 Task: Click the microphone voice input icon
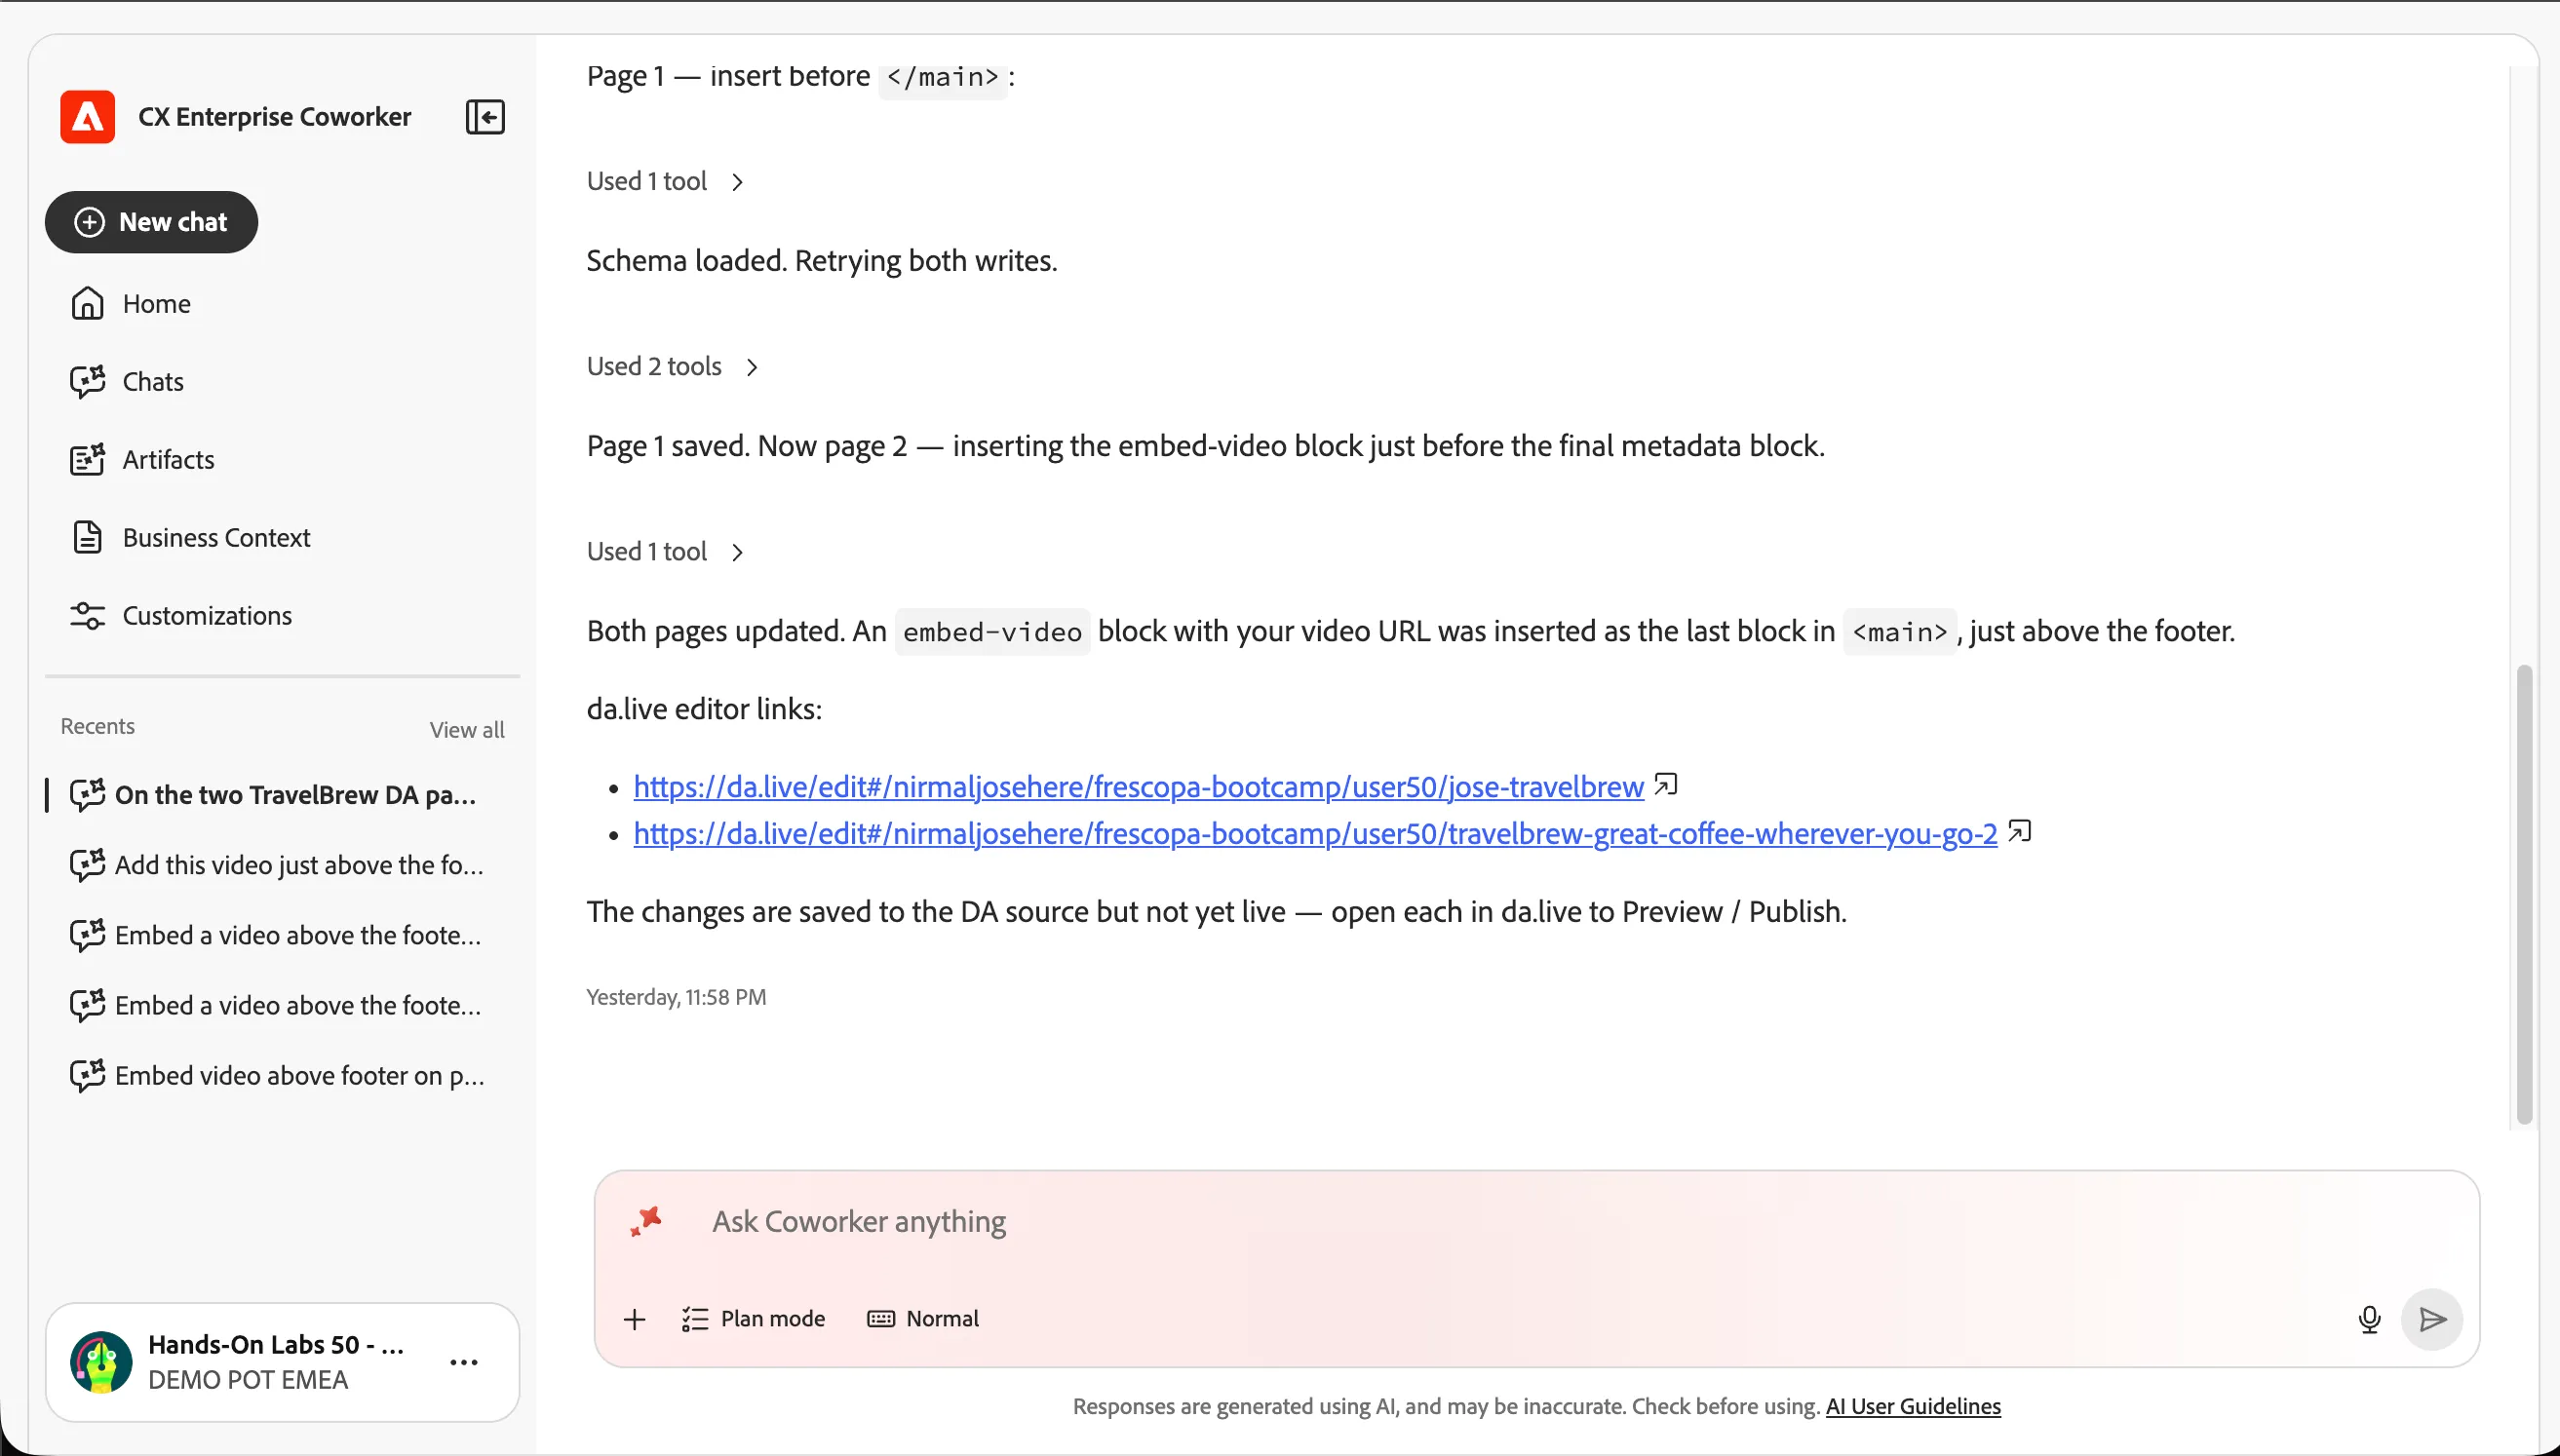(x=2369, y=1319)
